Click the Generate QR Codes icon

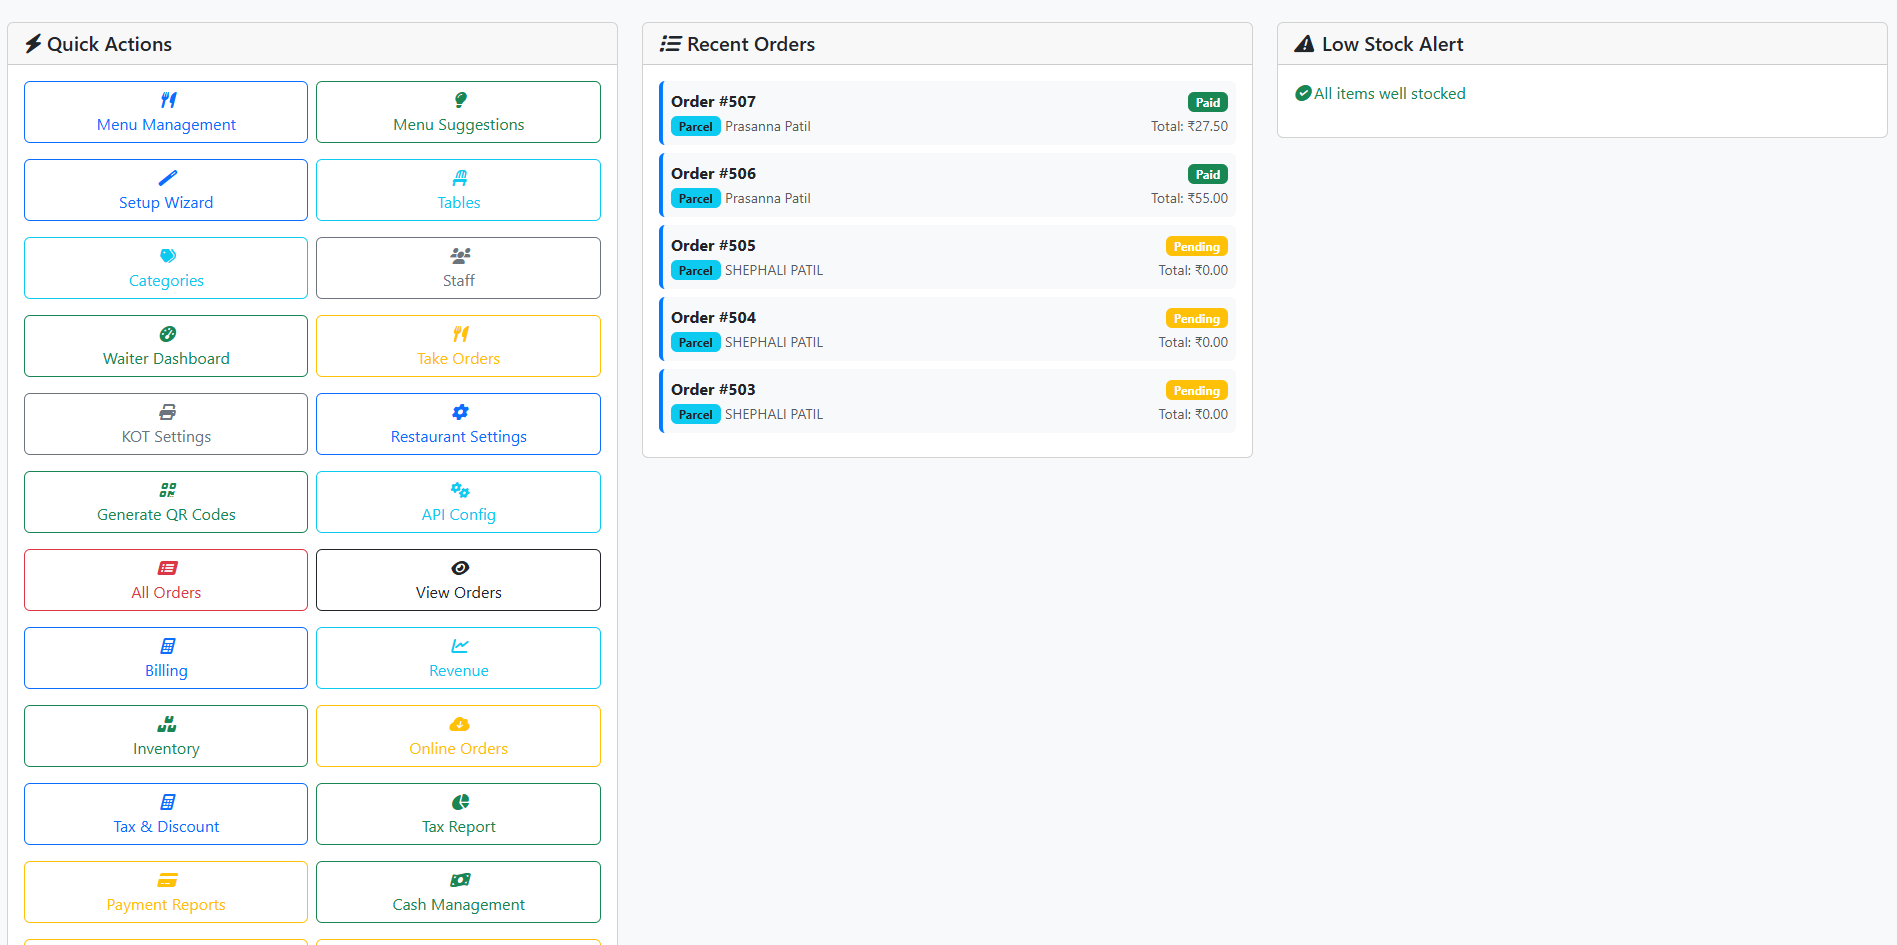[x=166, y=489]
